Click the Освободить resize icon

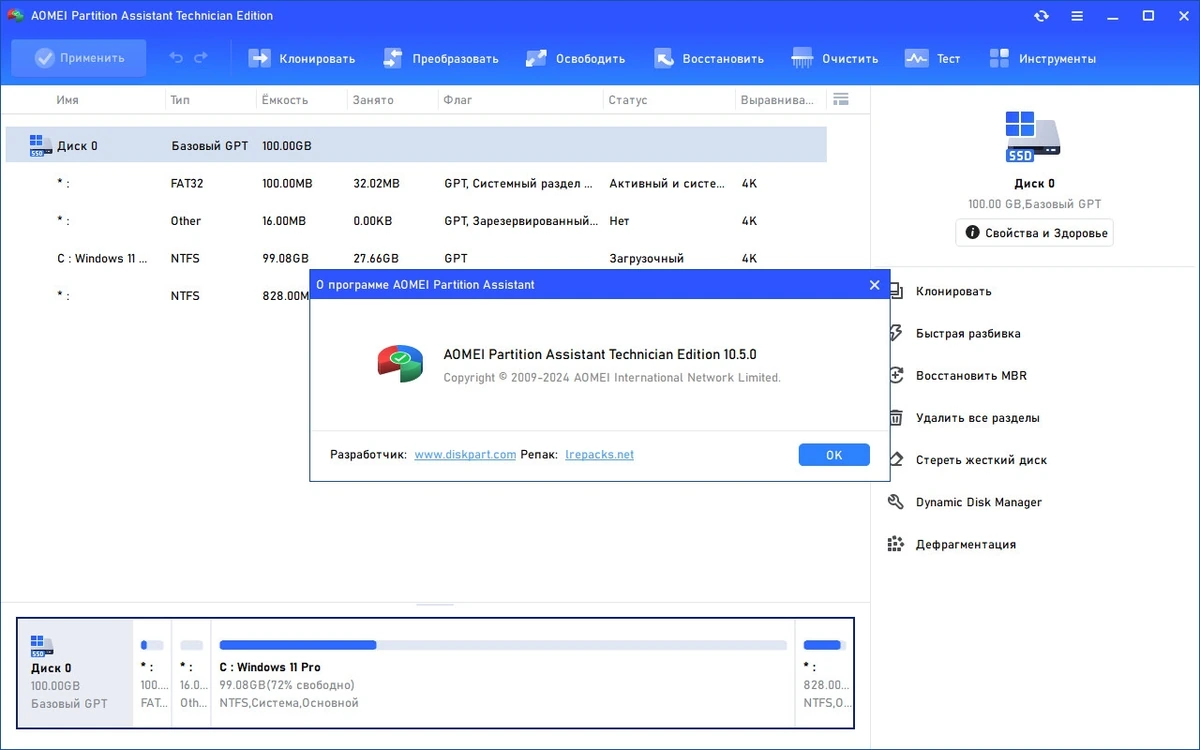click(x=536, y=58)
